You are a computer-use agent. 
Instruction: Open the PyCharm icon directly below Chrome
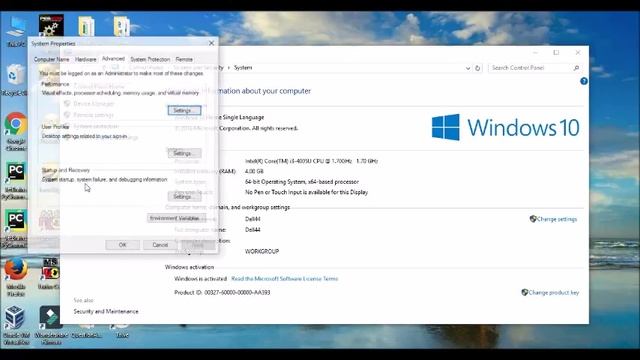point(16,180)
